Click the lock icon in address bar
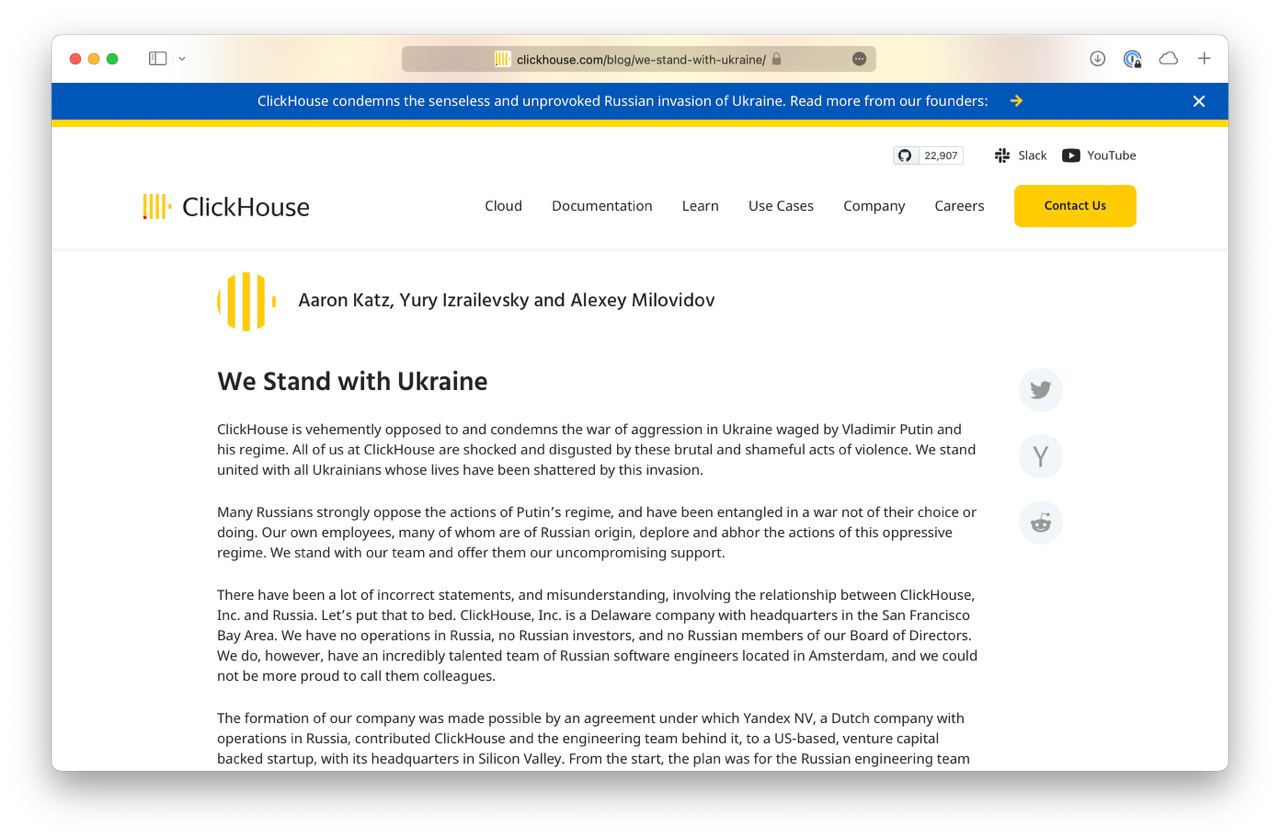The height and width of the screenshot is (839, 1280). pyautogui.click(x=777, y=59)
